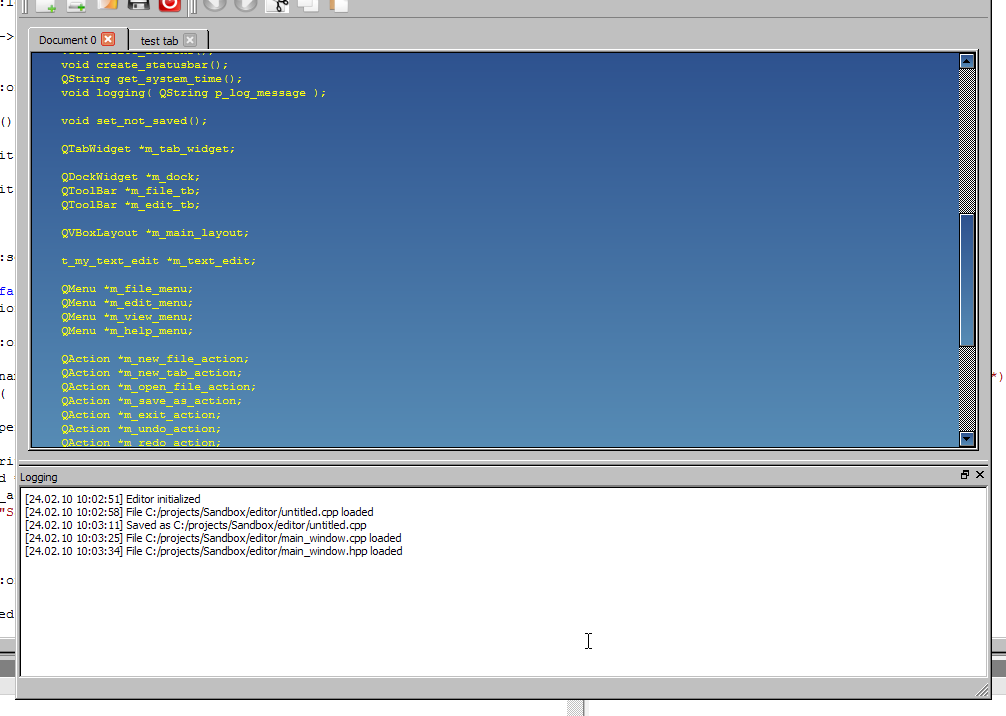Image resolution: width=1006 pixels, height=716 pixels.
Task: Close the Logging dock panel
Action: pyautogui.click(x=980, y=475)
